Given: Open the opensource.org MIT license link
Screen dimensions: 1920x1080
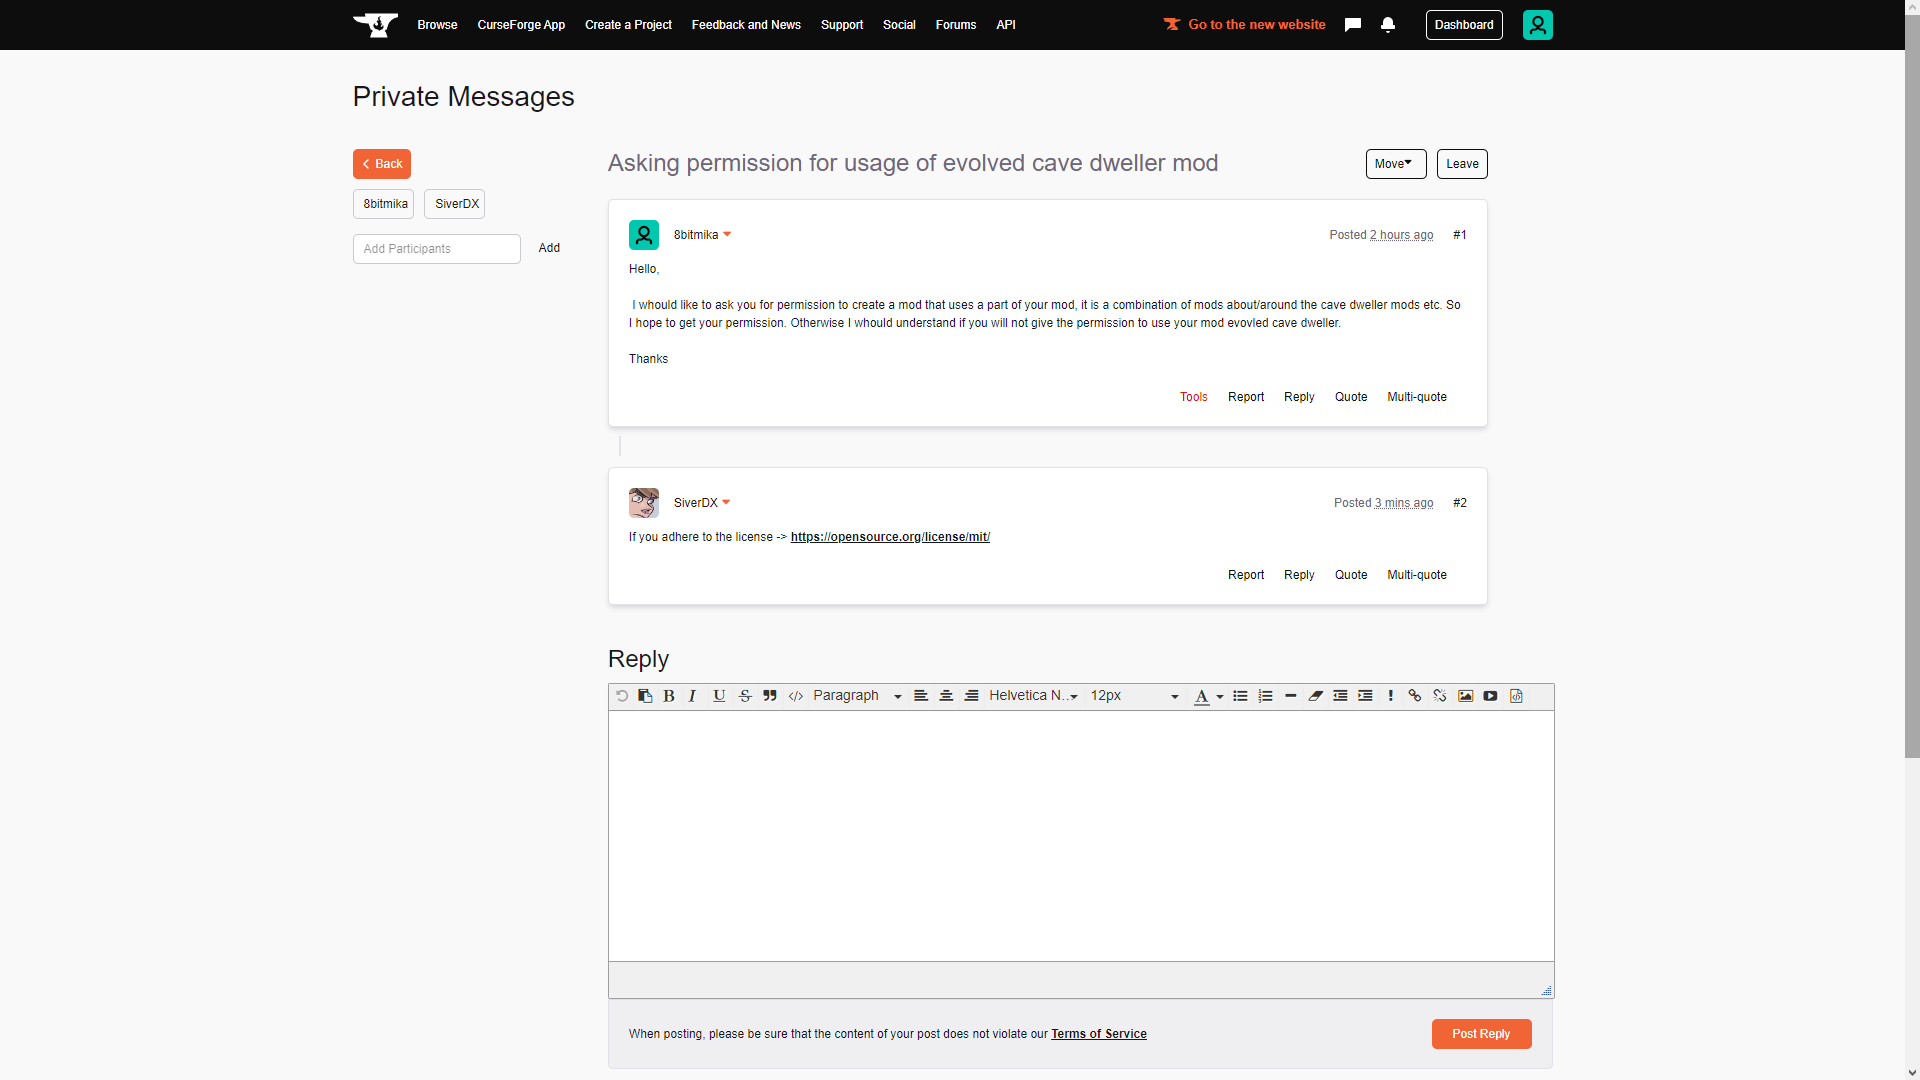Looking at the screenshot, I should pyautogui.click(x=890, y=537).
